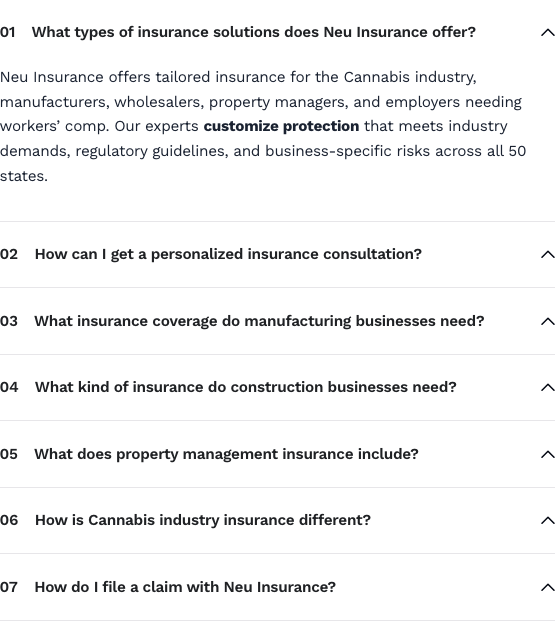The image size is (555, 621).
Task: Toggle the chevron for property management insurance
Action: click(x=547, y=454)
